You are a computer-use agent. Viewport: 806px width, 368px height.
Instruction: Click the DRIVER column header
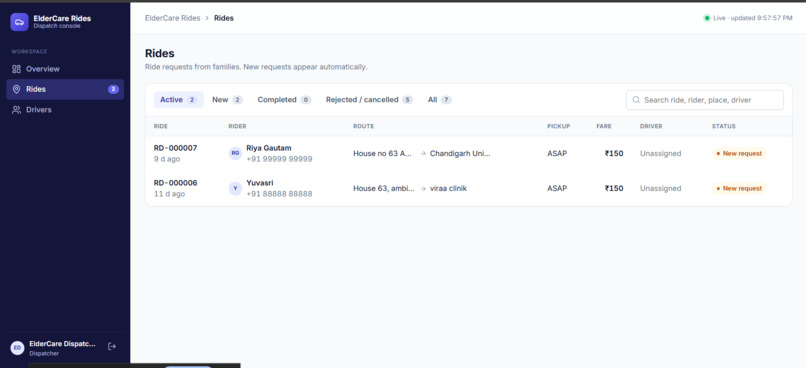pyautogui.click(x=651, y=126)
